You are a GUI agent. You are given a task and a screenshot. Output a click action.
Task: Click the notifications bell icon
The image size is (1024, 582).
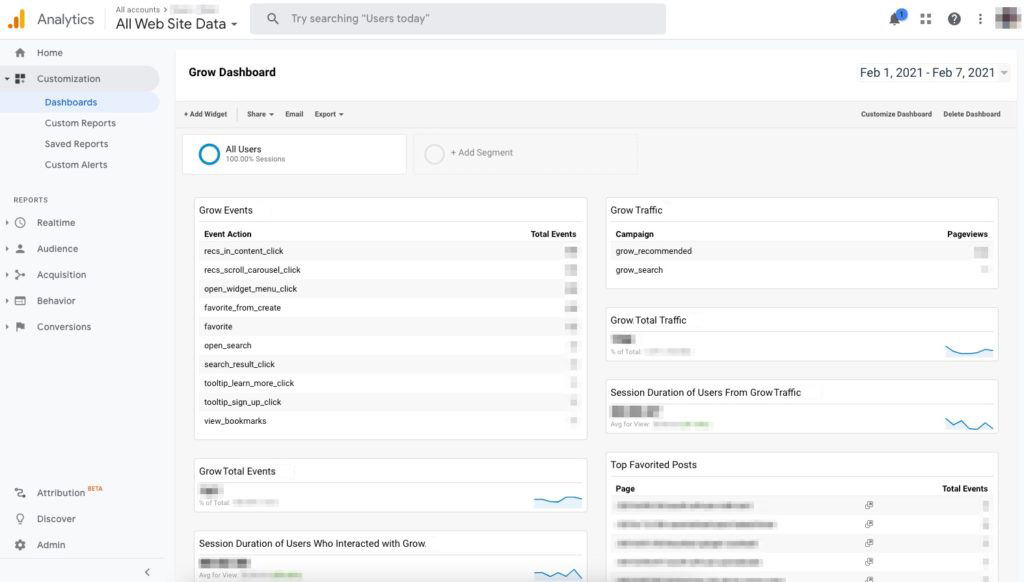click(895, 18)
